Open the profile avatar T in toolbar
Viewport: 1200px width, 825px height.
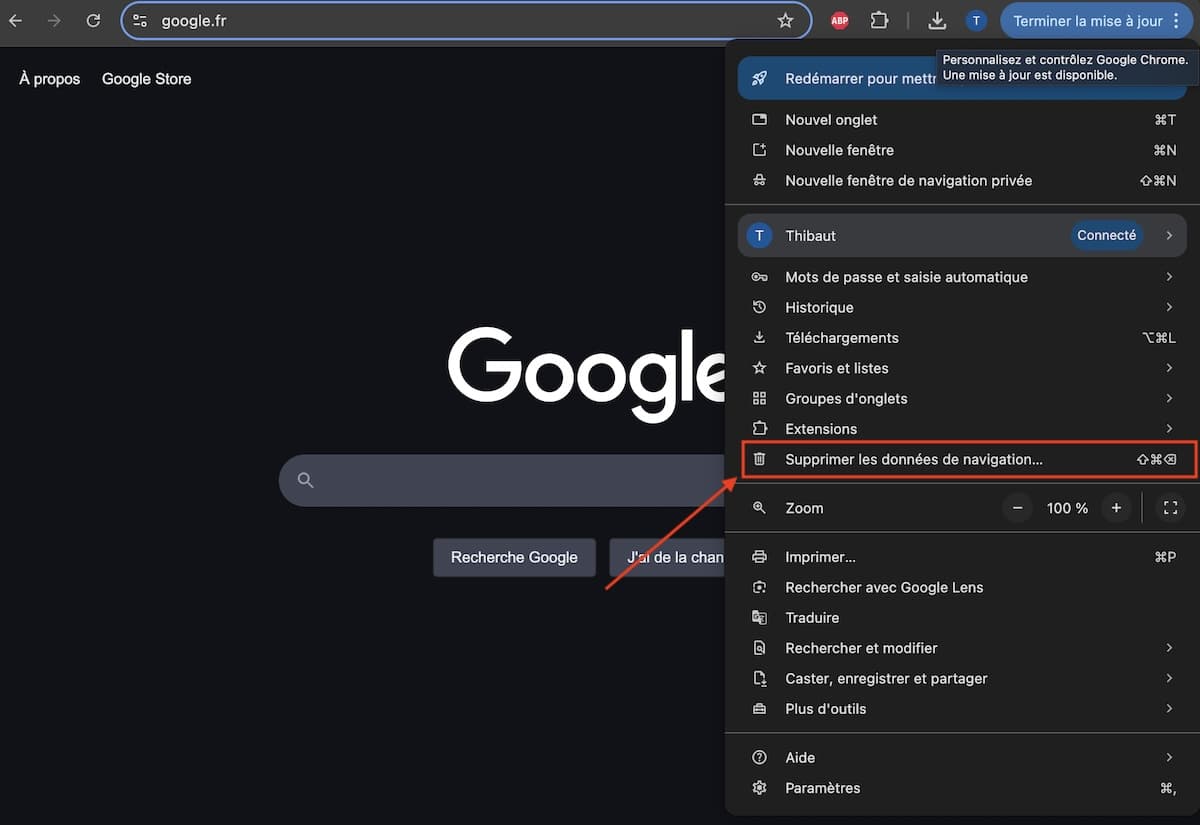coord(976,20)
